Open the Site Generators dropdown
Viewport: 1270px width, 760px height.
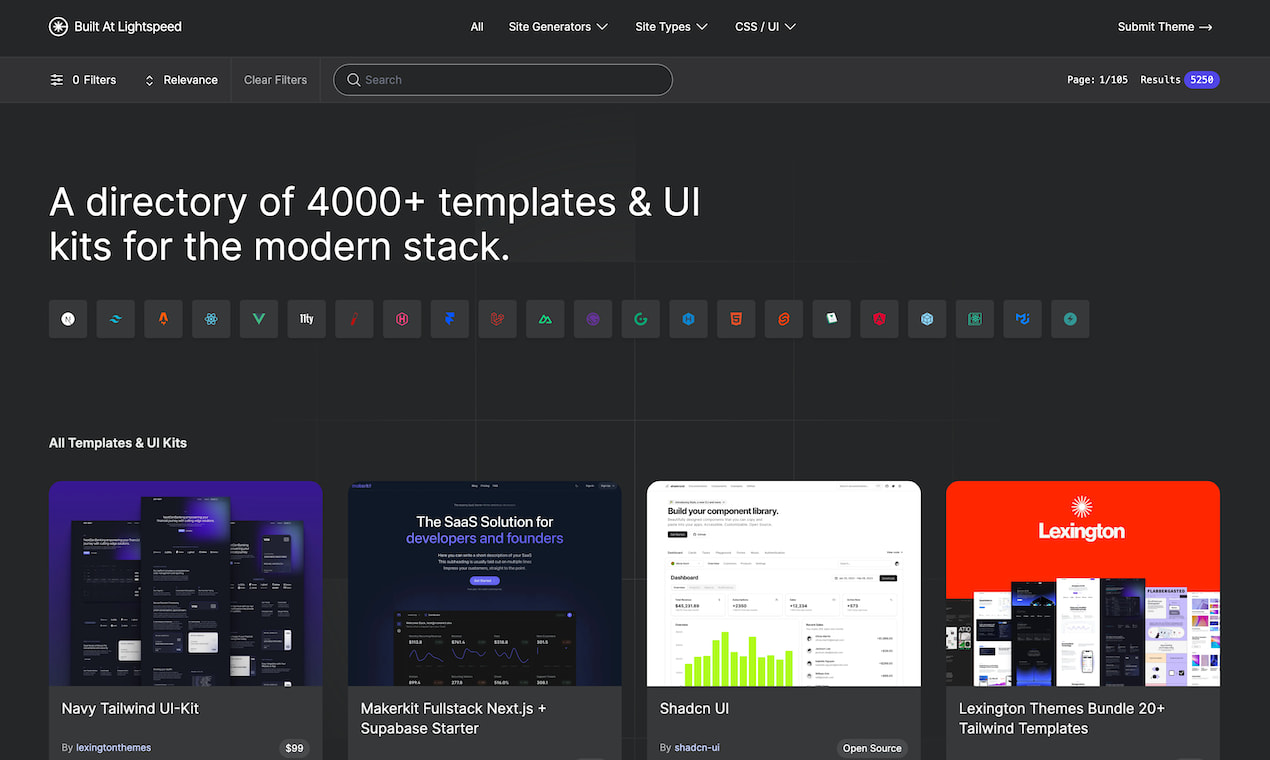click(x=558, y=27)
